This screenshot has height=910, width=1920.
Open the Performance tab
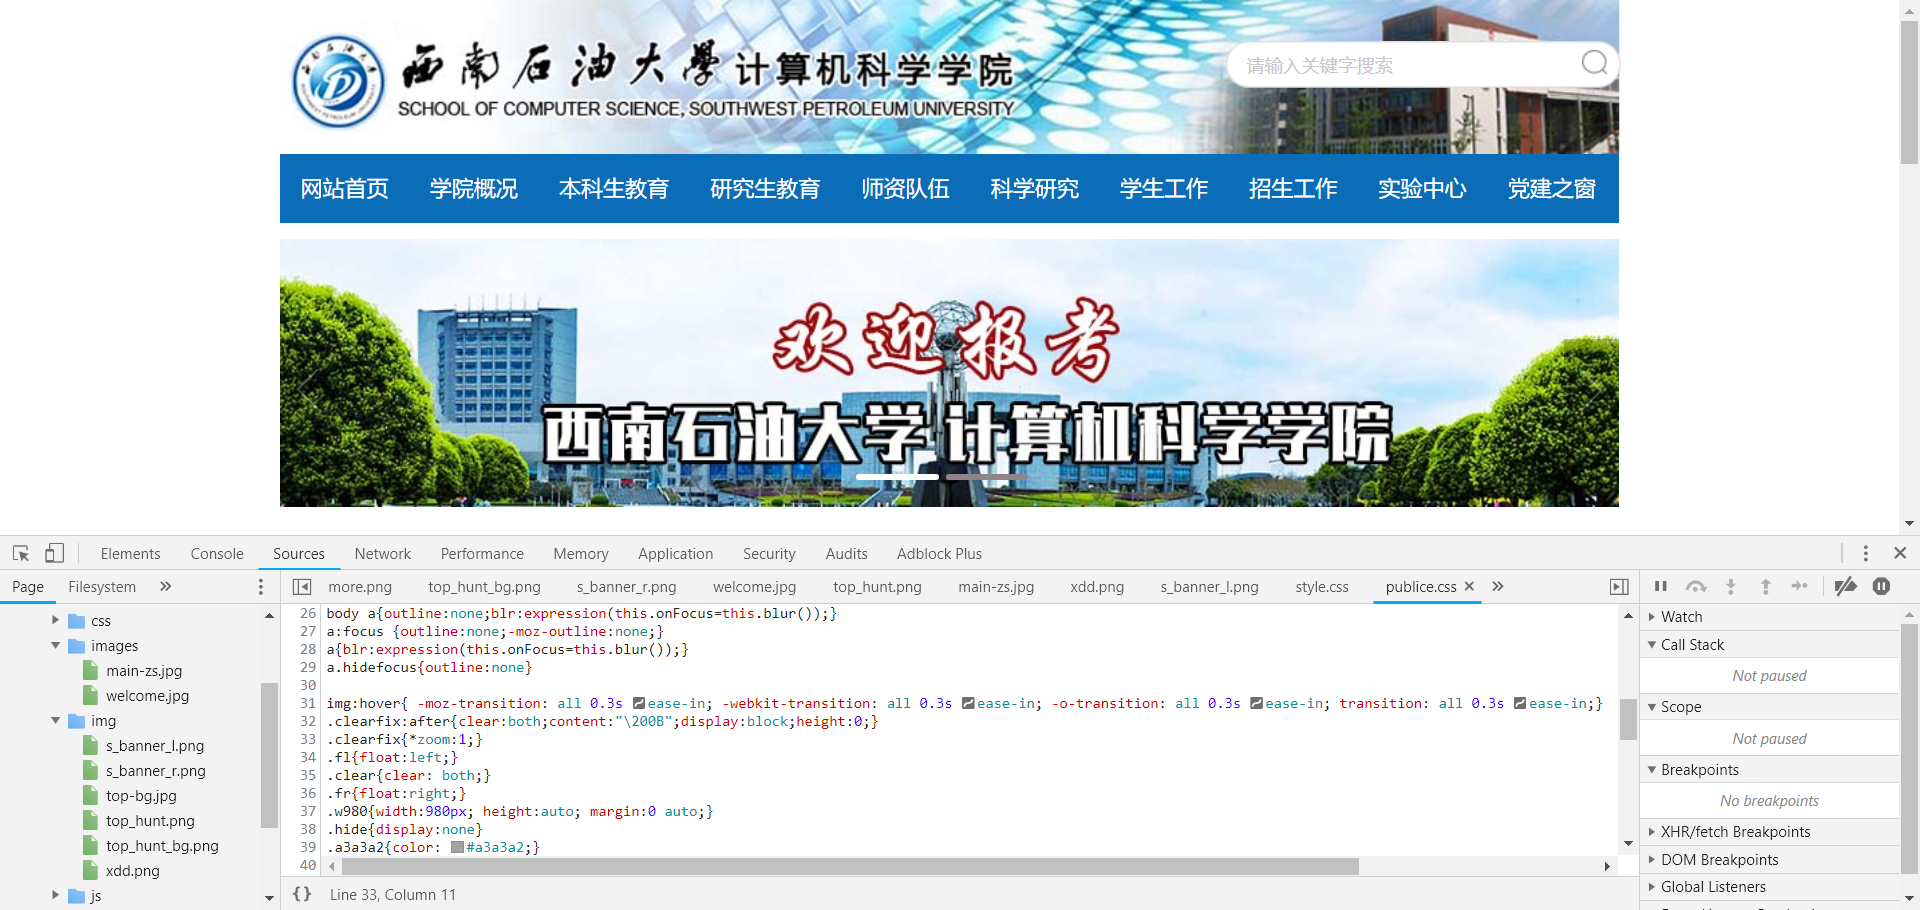(482, 554)
